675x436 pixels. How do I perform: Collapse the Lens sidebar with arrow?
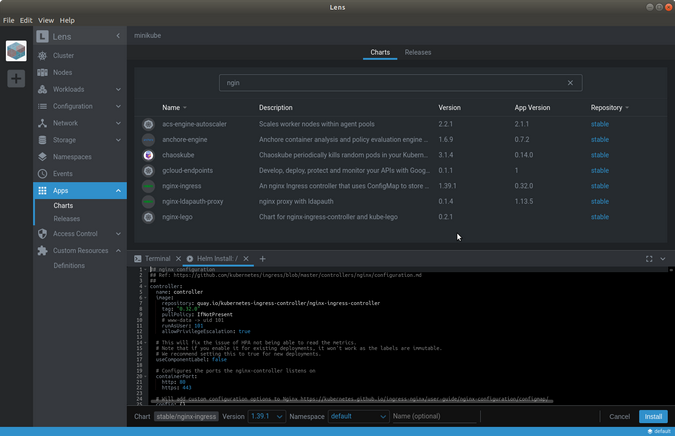pyautogui.click(x=118, y=36)
